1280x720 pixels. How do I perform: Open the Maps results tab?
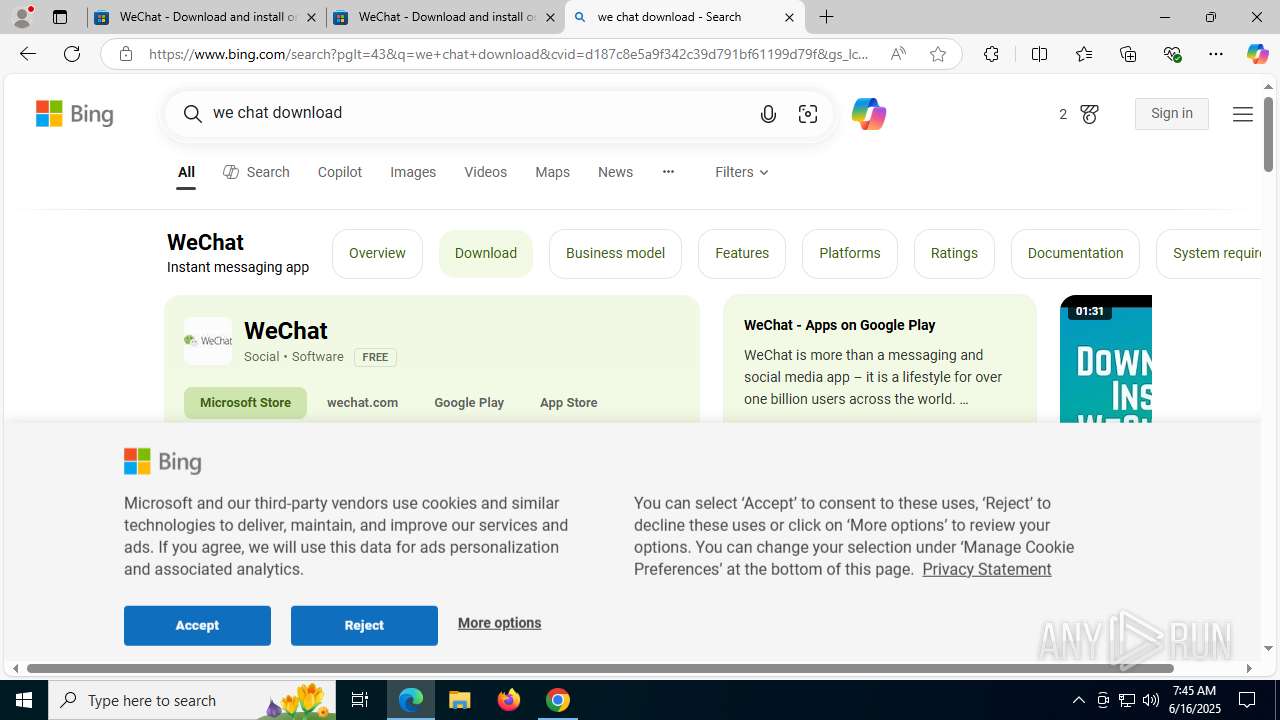pos(552,172)
